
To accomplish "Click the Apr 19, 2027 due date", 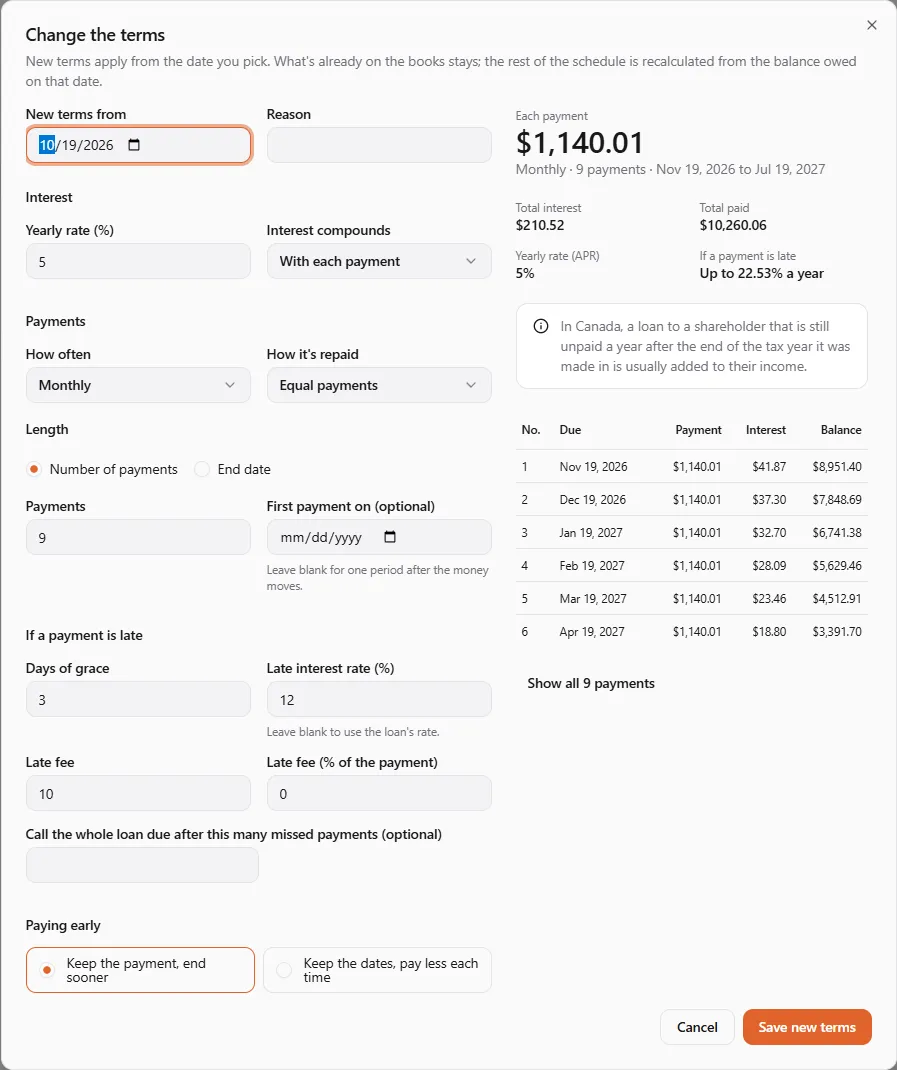I will point(592,632).
